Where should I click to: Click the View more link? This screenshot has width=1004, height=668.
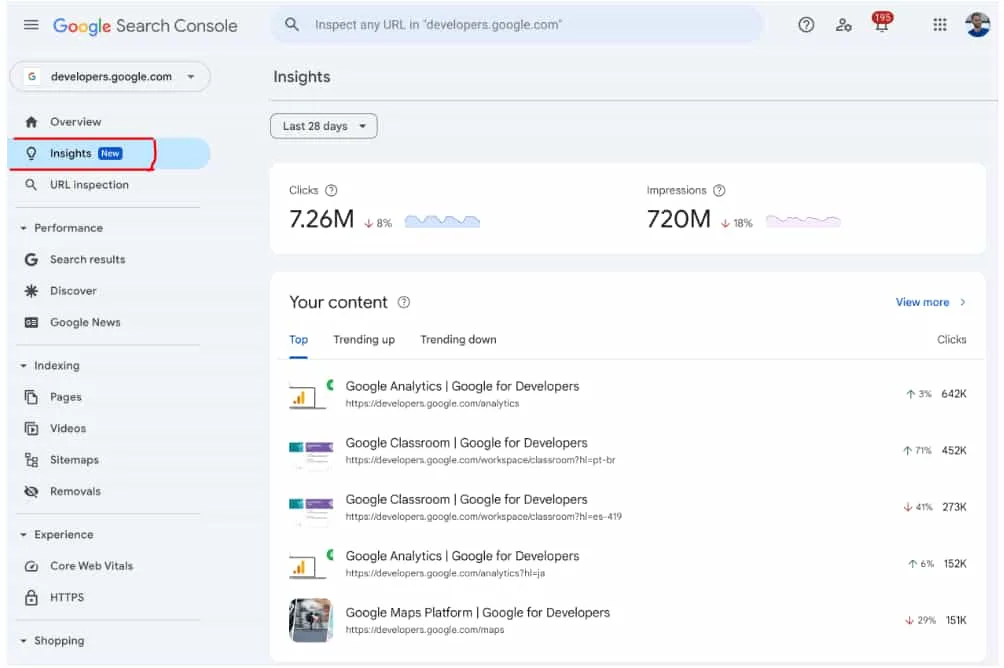[922, 302]
